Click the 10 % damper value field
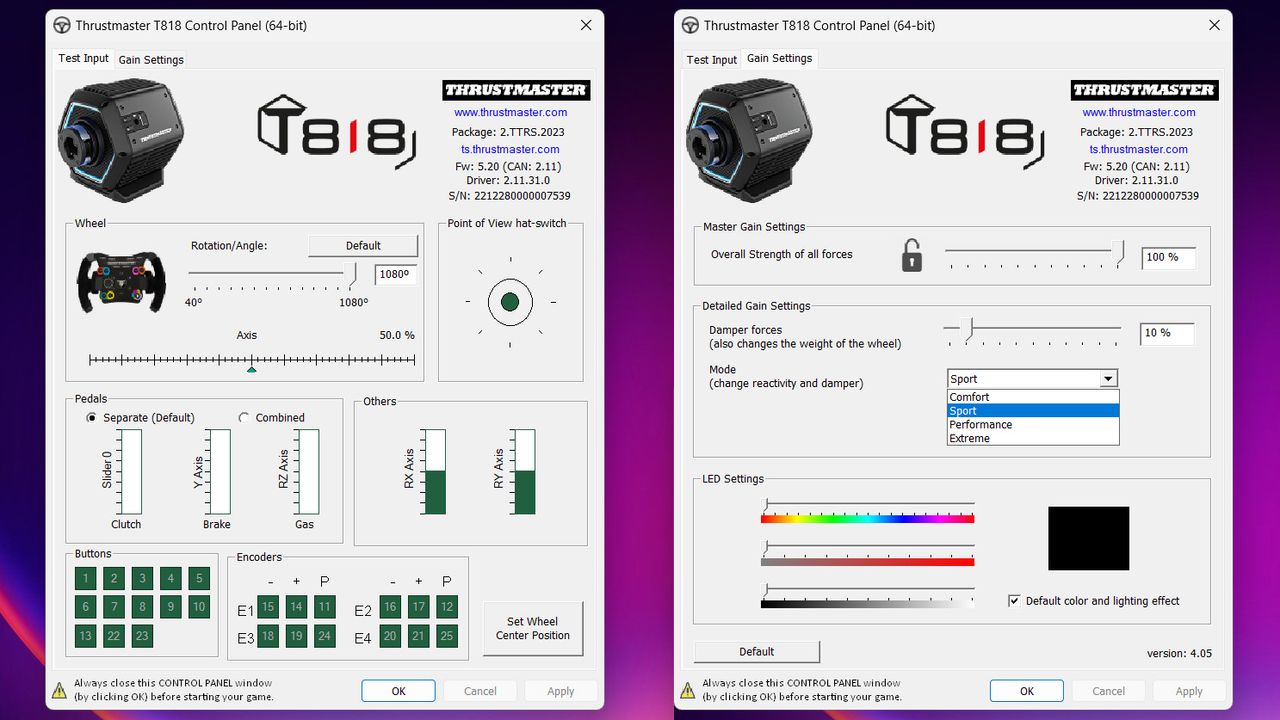The height and width of the screenshot is (720, 1280). [1168, 333]
